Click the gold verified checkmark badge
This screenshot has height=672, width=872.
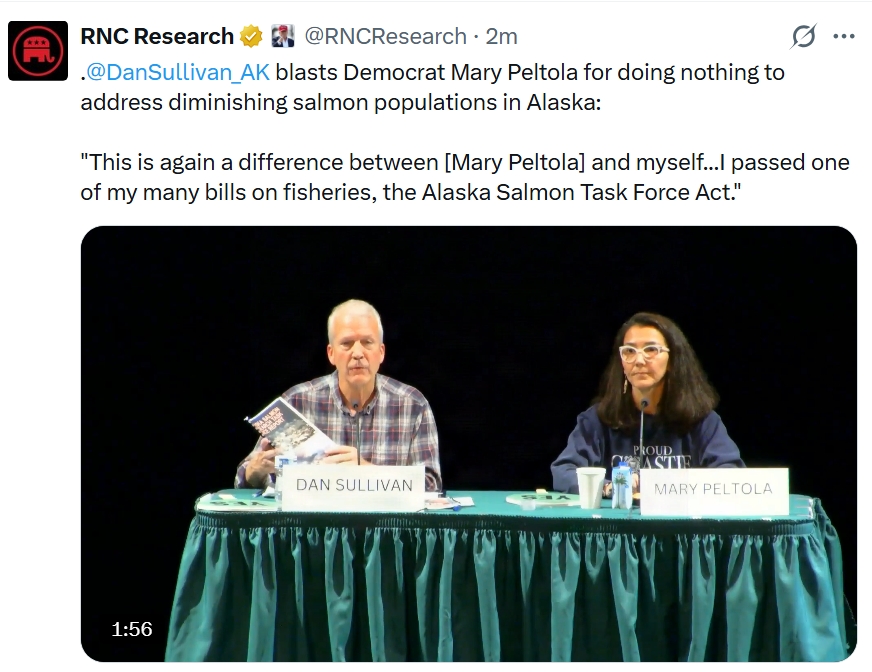pyautogui.click(x=251, y=36)
